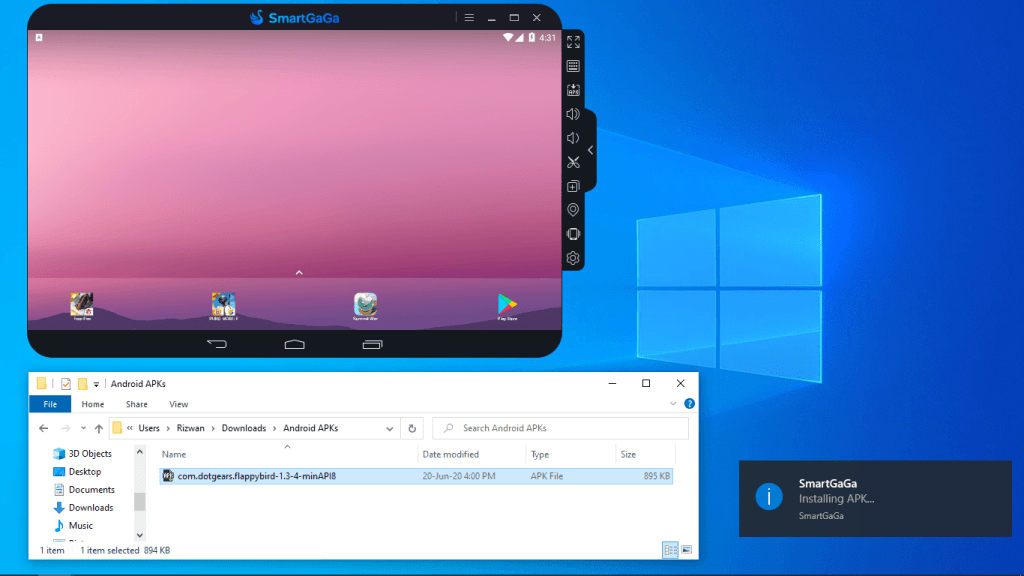Image resolution: width=1024 pixels, height=576 pixels.
Task: Open the location pin tool
Action: click(573, 210)
